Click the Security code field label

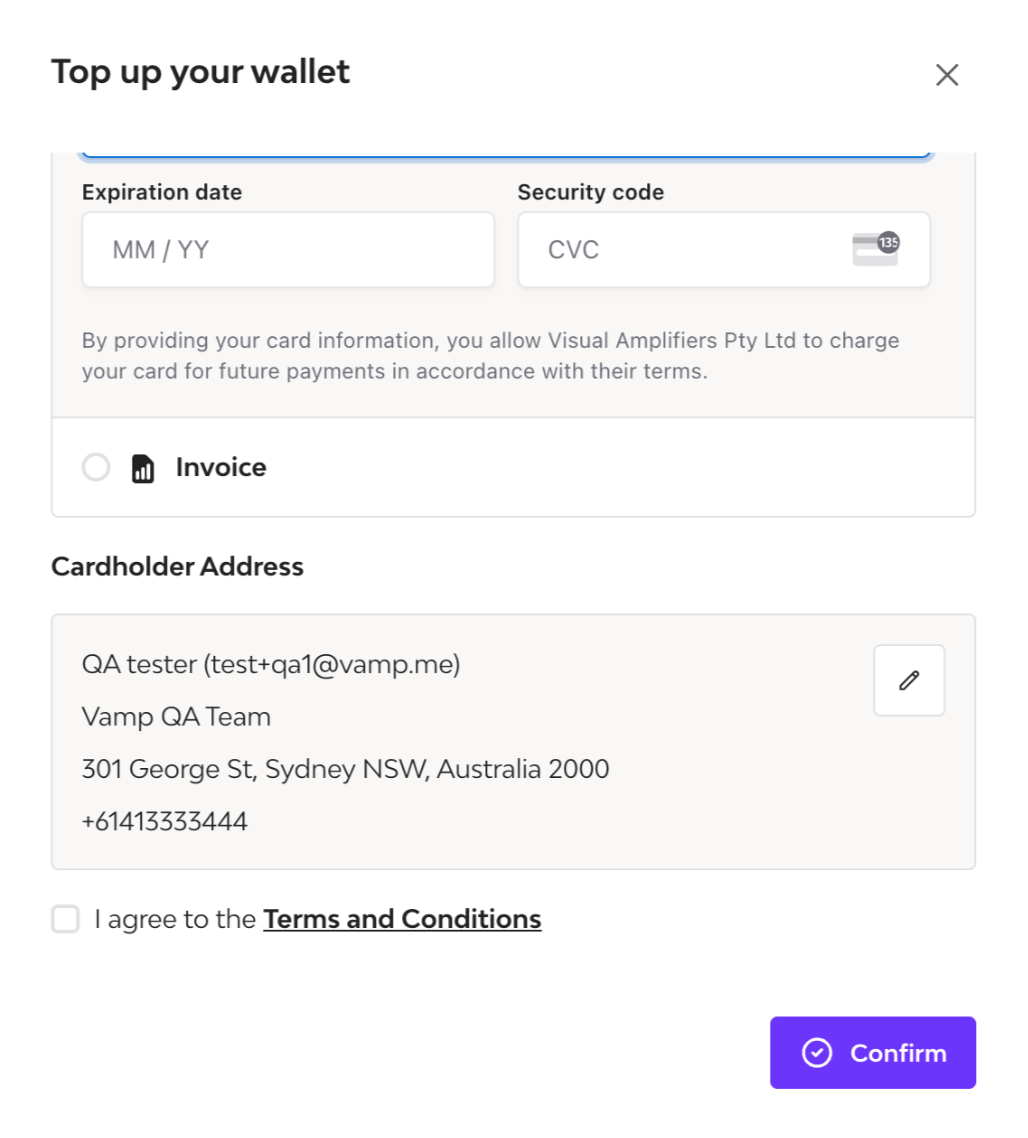coord(590,192)
